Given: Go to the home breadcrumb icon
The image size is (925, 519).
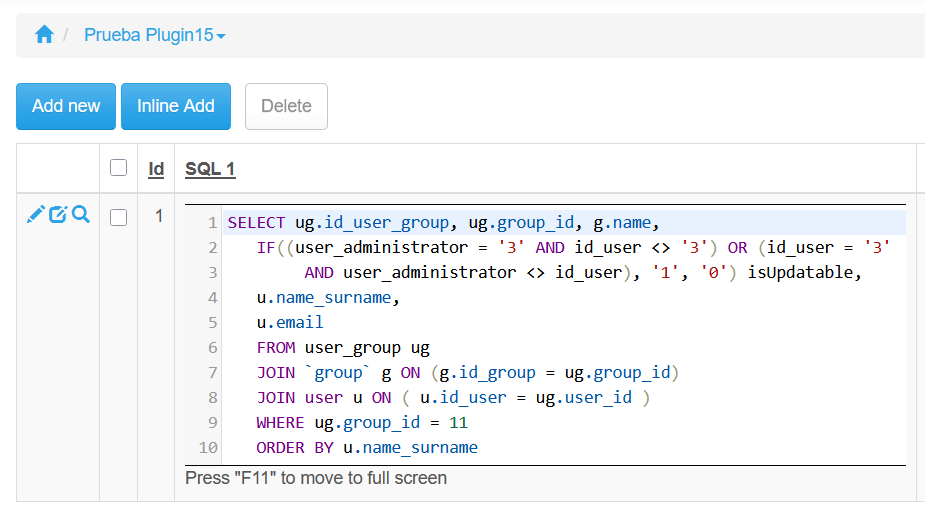Looking at the screenshot, I should pos(44,35).
